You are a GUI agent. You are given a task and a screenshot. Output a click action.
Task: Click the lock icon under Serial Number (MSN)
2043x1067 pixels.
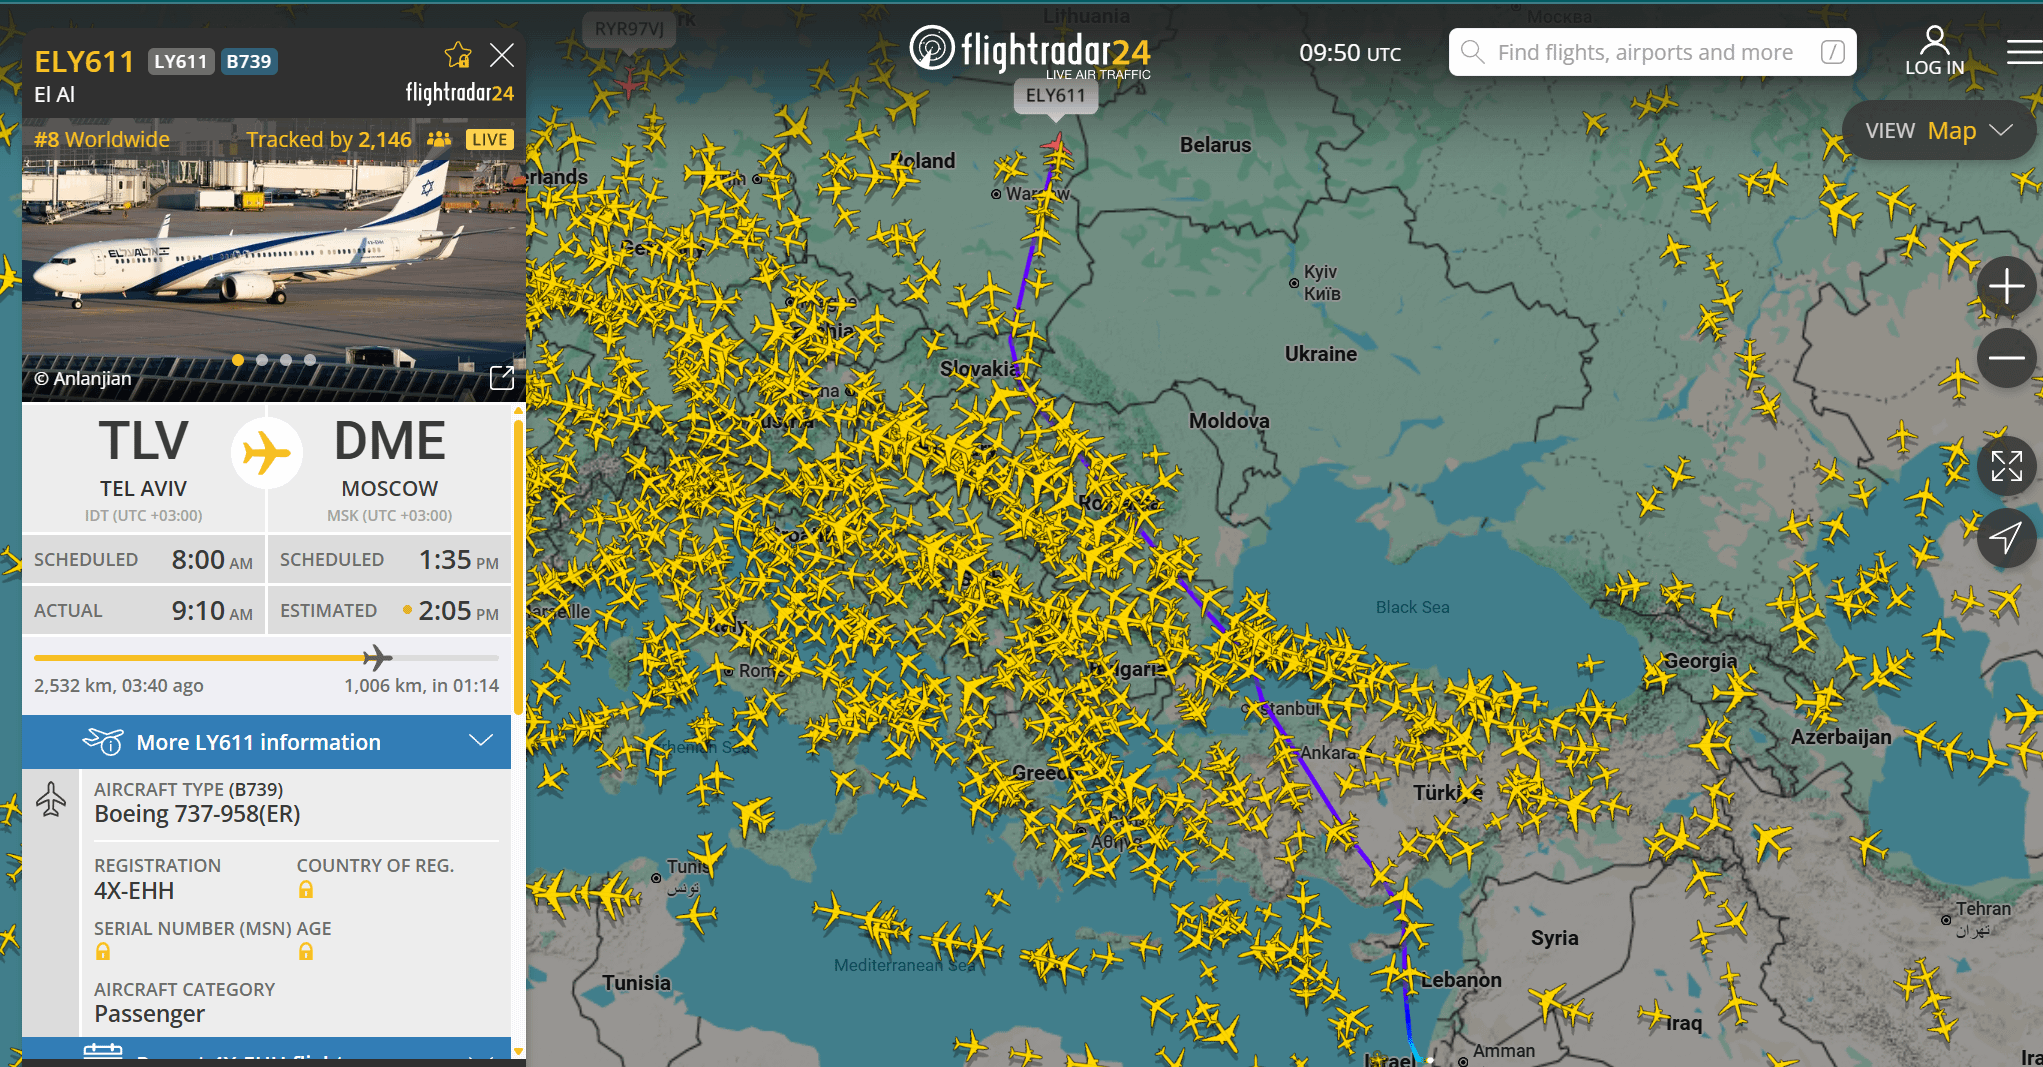pyautogui.click(x=103, y=952)
